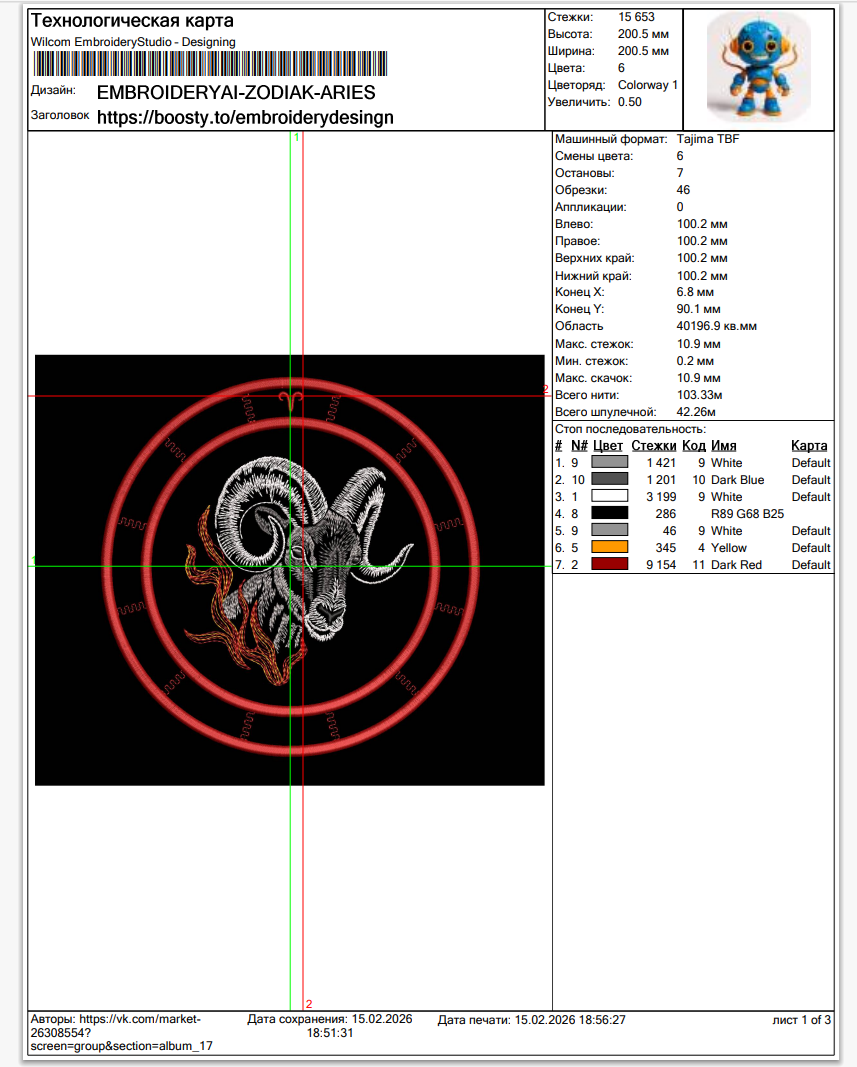Click the green marker number 1 at top
Viewport: 857px width, 1067px height.
coord(296,137)
